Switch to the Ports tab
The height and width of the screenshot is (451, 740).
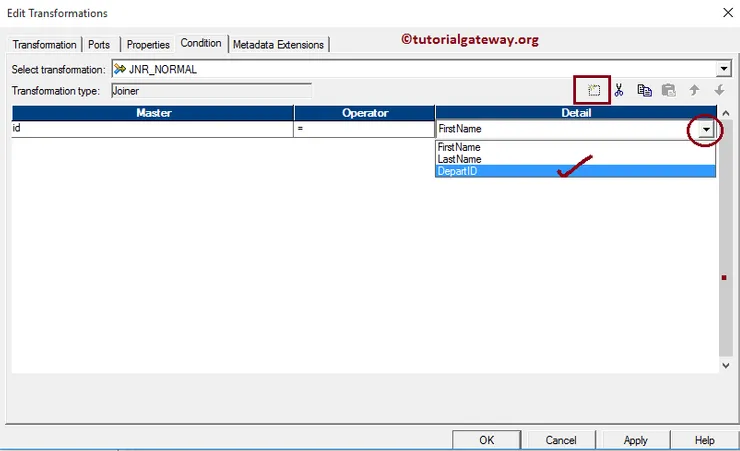[x=99, y=45]
